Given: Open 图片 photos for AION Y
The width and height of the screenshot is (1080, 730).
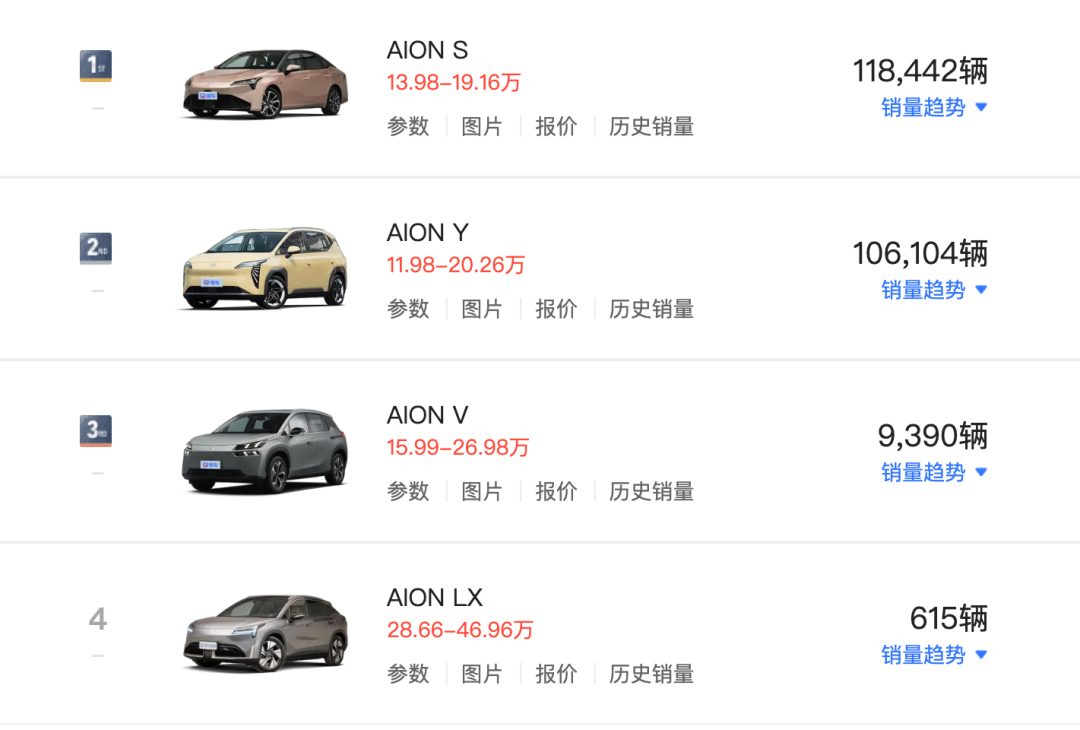Looking at the screenshot, I should pos(482,309).
